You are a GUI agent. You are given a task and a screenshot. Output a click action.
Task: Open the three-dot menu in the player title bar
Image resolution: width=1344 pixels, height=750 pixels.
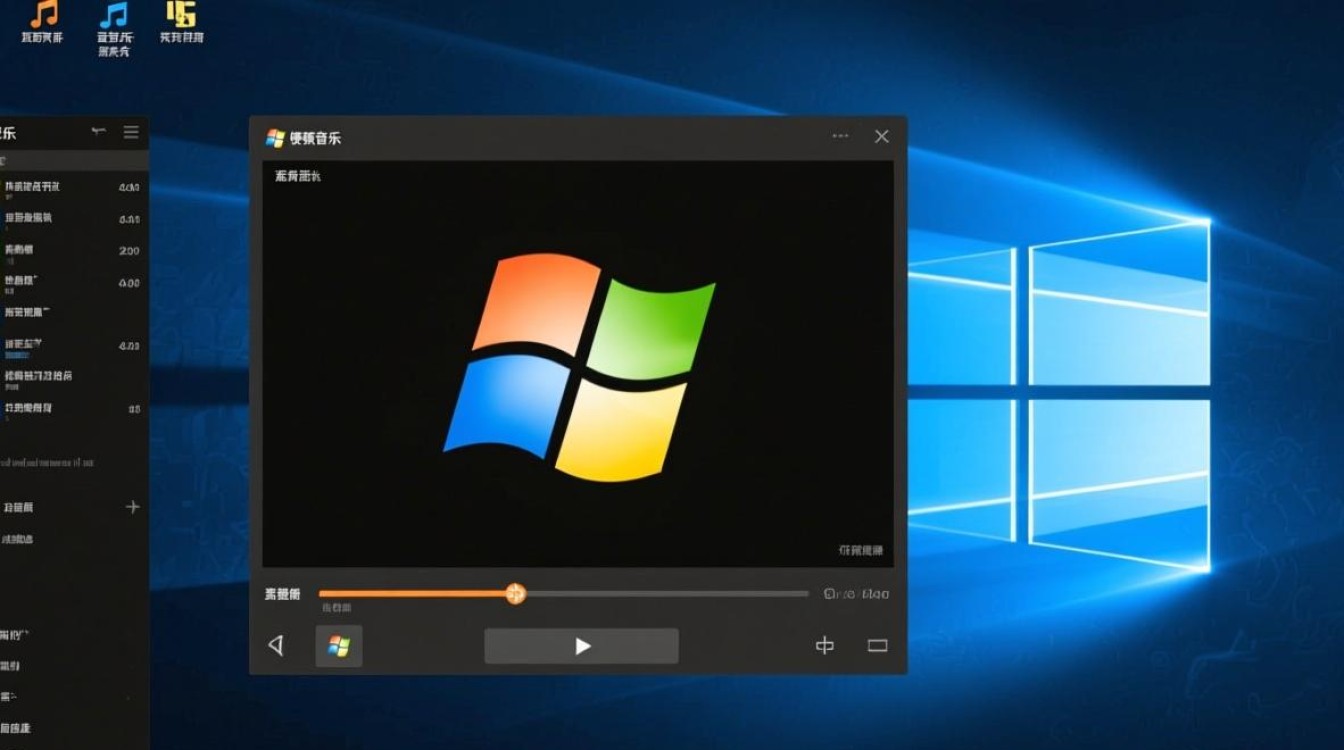click(839, 136)
